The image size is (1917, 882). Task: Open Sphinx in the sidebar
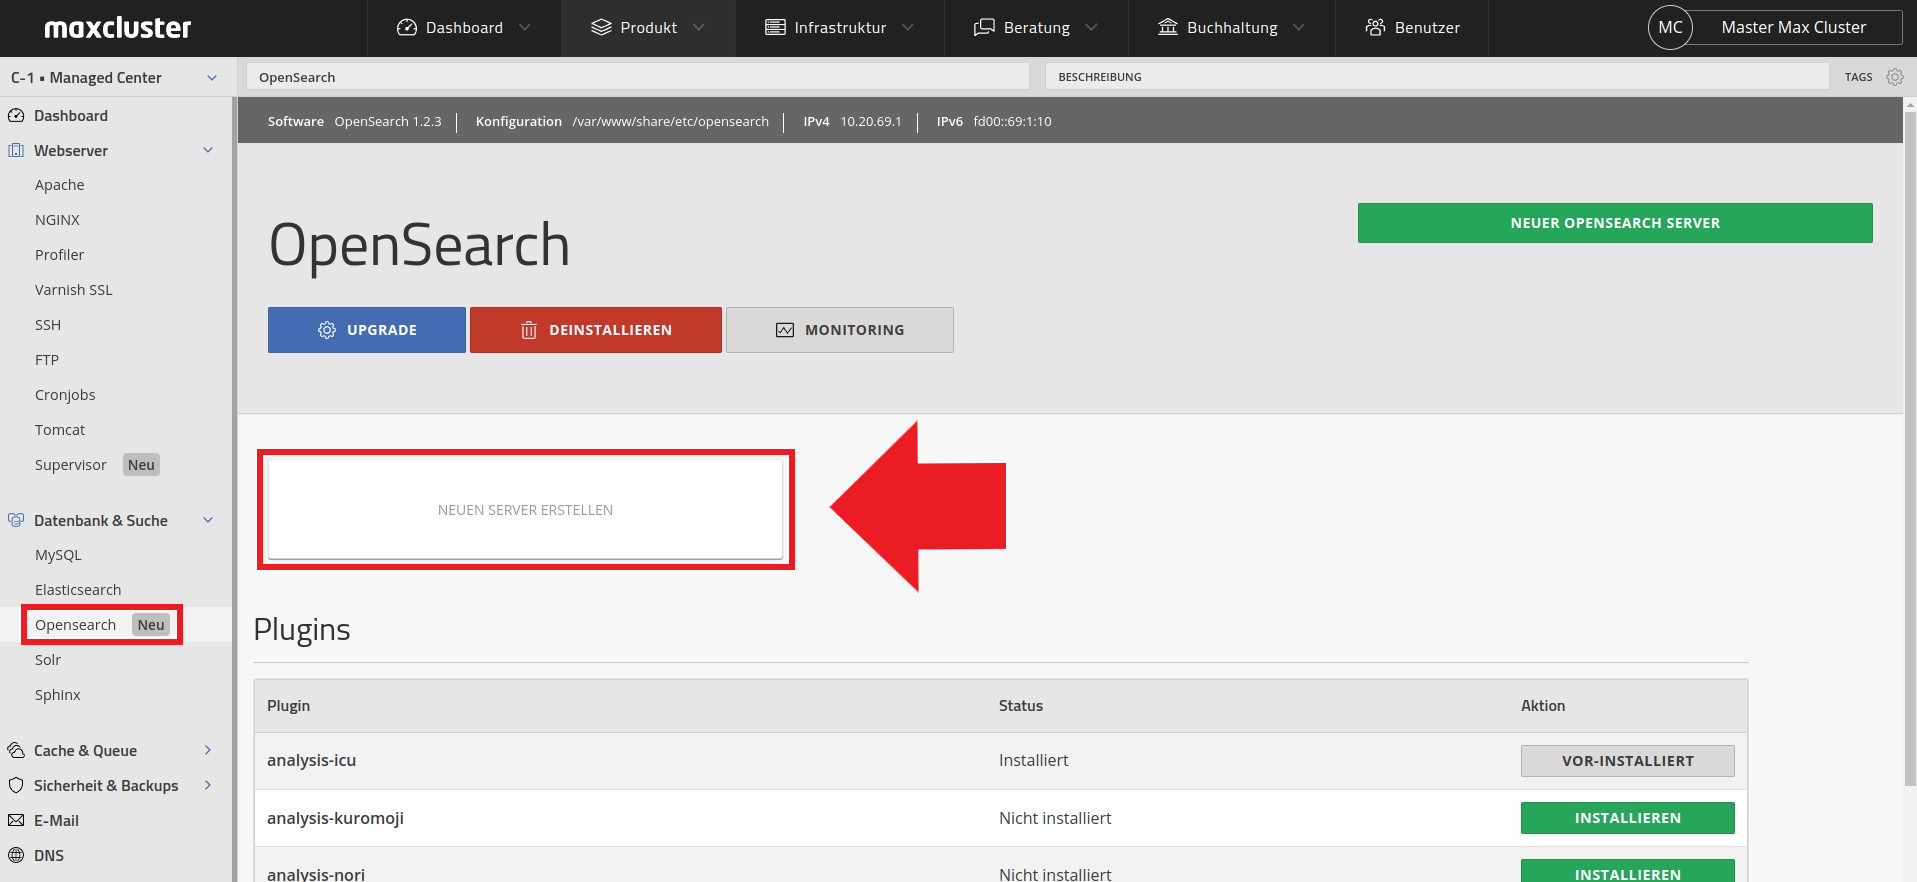(58, 696)
